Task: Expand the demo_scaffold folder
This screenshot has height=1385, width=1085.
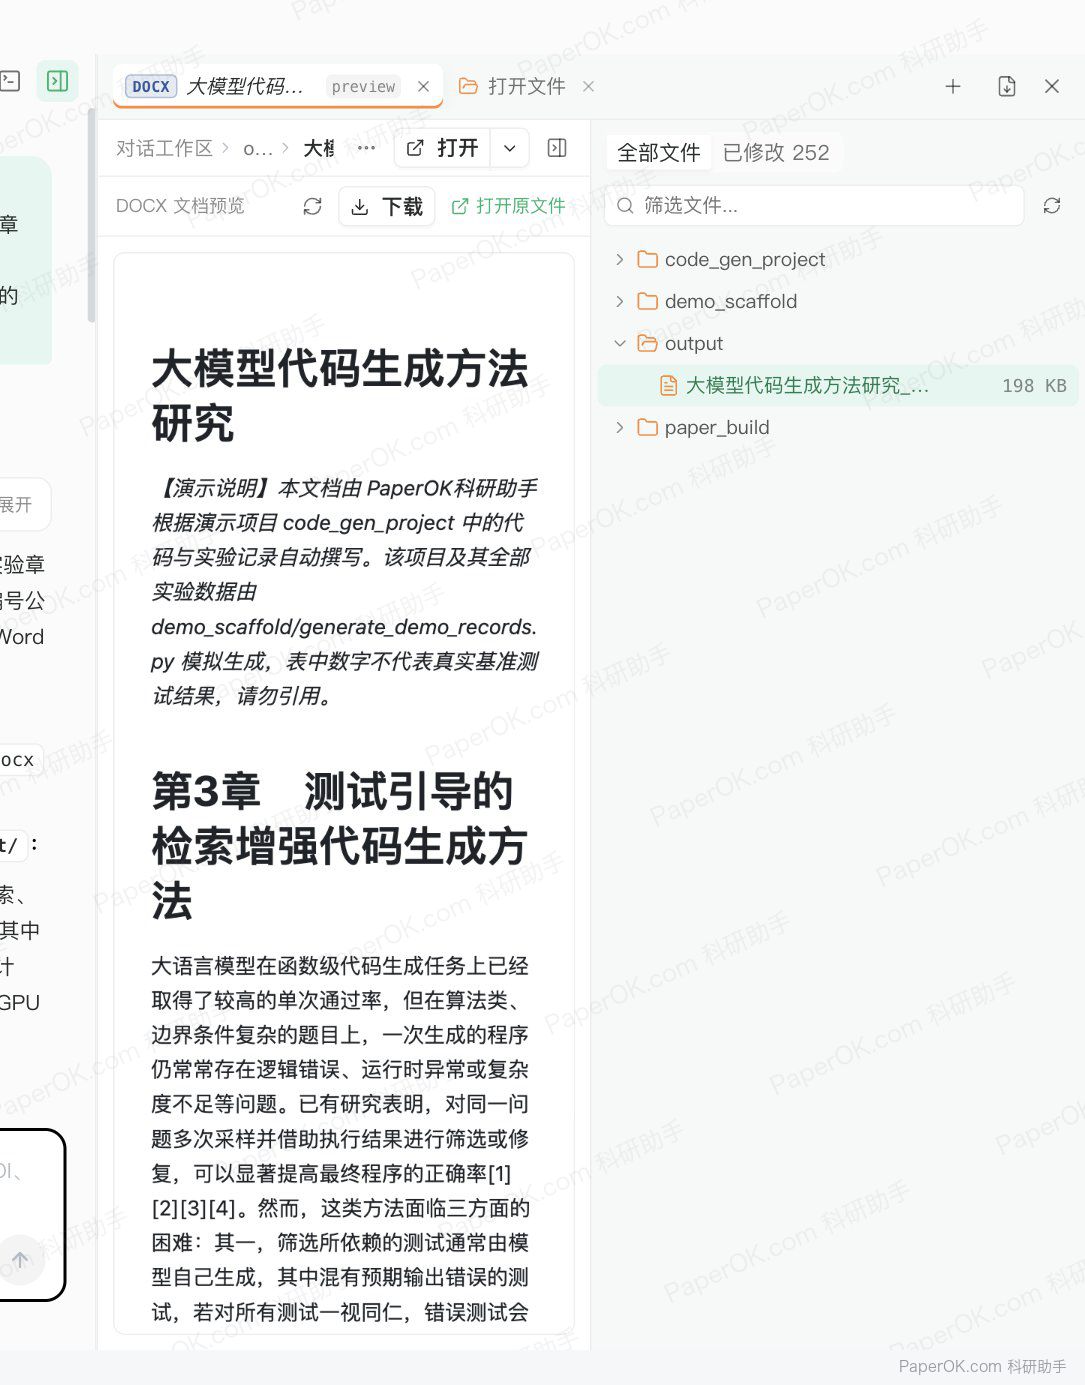Action: coord(619,301)
